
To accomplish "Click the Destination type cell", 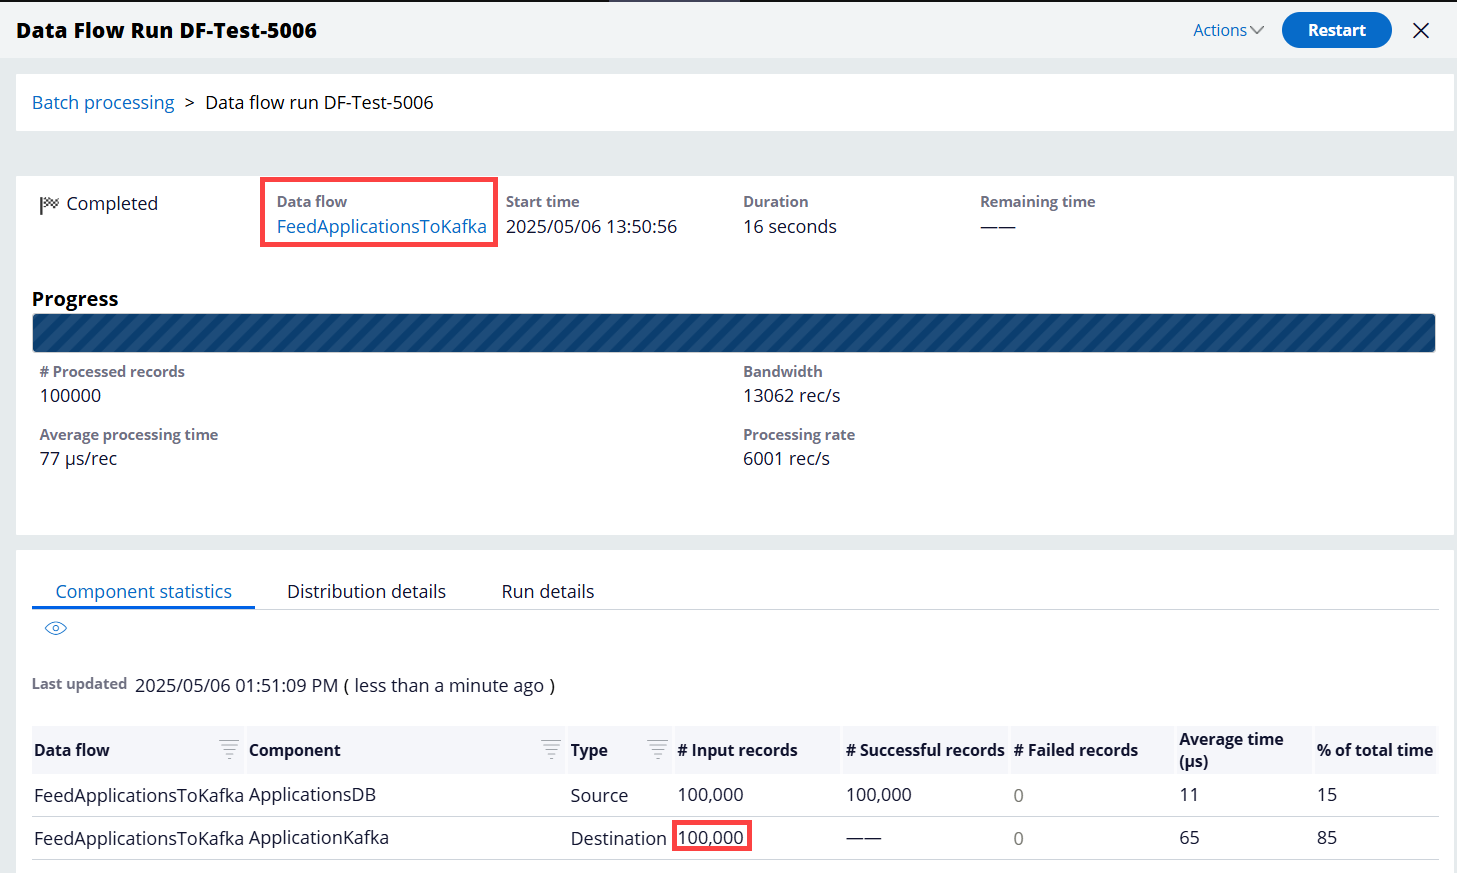I will click(x=618, y=838).
